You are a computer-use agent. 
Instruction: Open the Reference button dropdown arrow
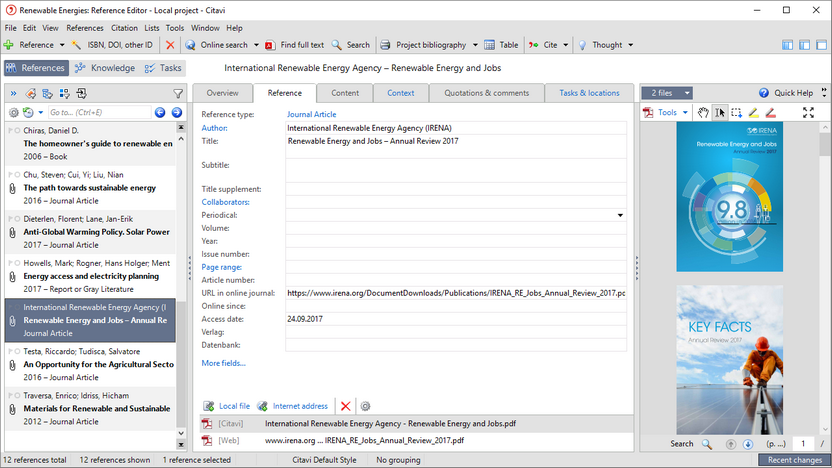tap(62, 45)
